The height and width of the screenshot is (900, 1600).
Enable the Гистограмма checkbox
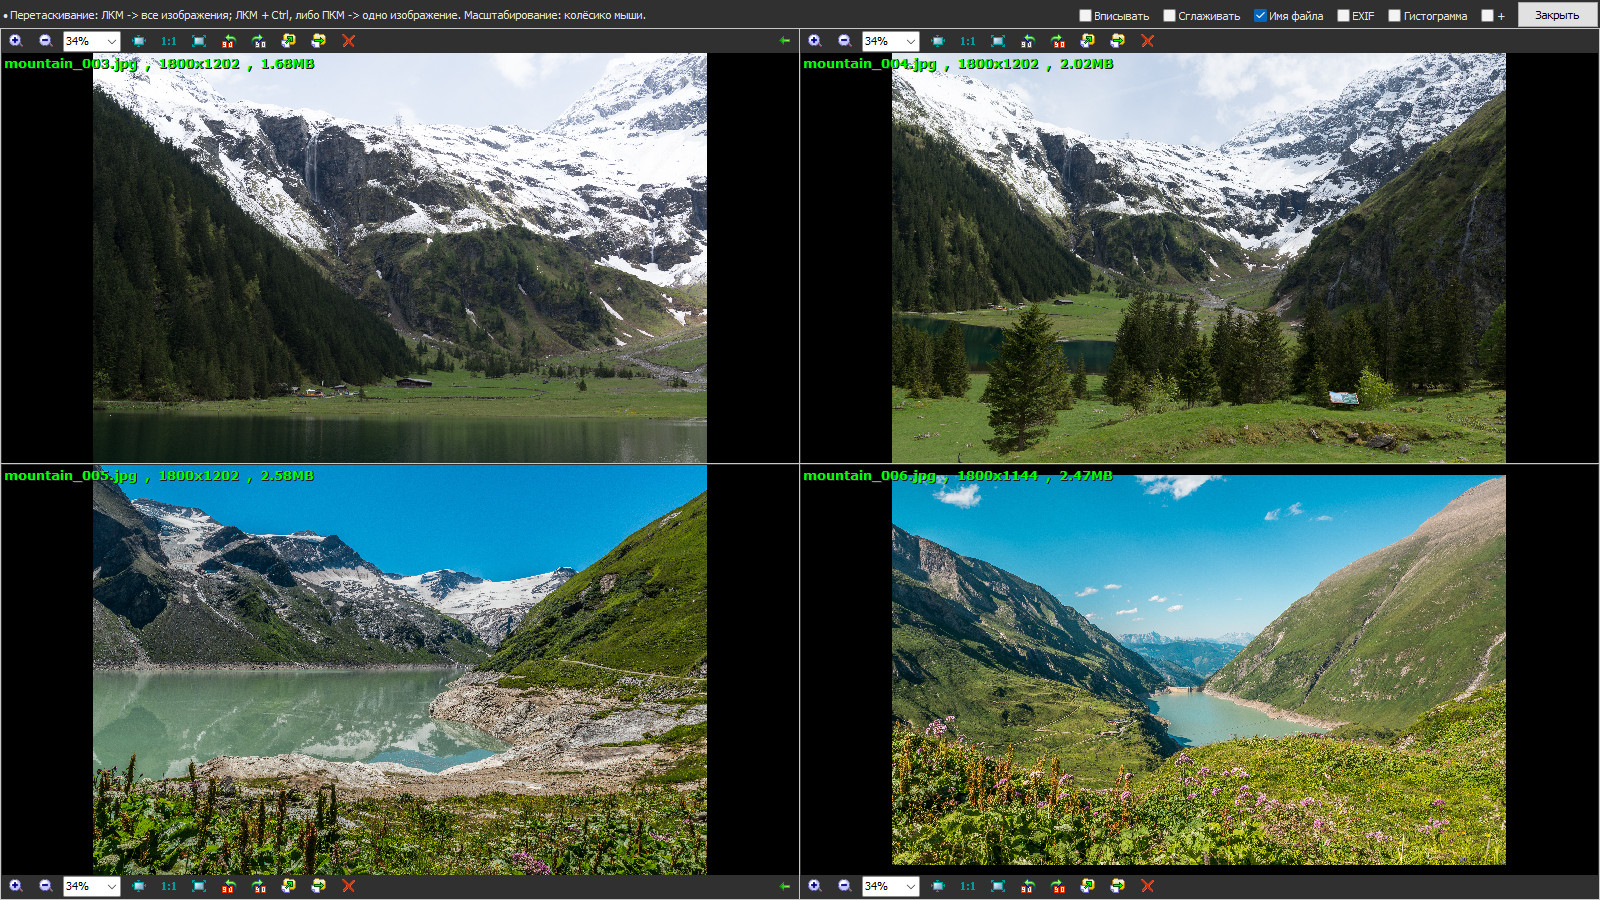coord(1394,15)
